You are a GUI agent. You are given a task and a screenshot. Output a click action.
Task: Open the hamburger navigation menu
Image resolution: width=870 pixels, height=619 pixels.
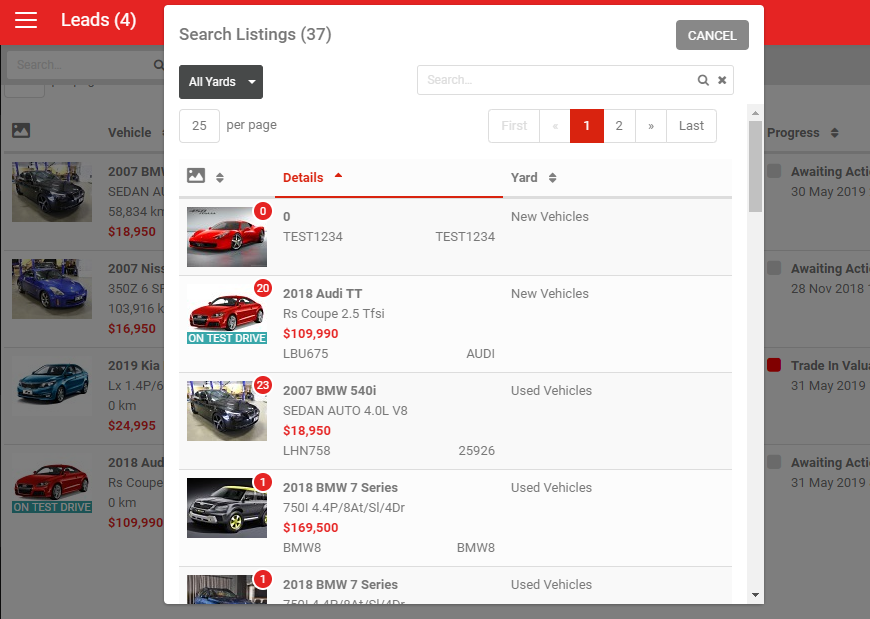pyautogui.click(x=26, y=20)
